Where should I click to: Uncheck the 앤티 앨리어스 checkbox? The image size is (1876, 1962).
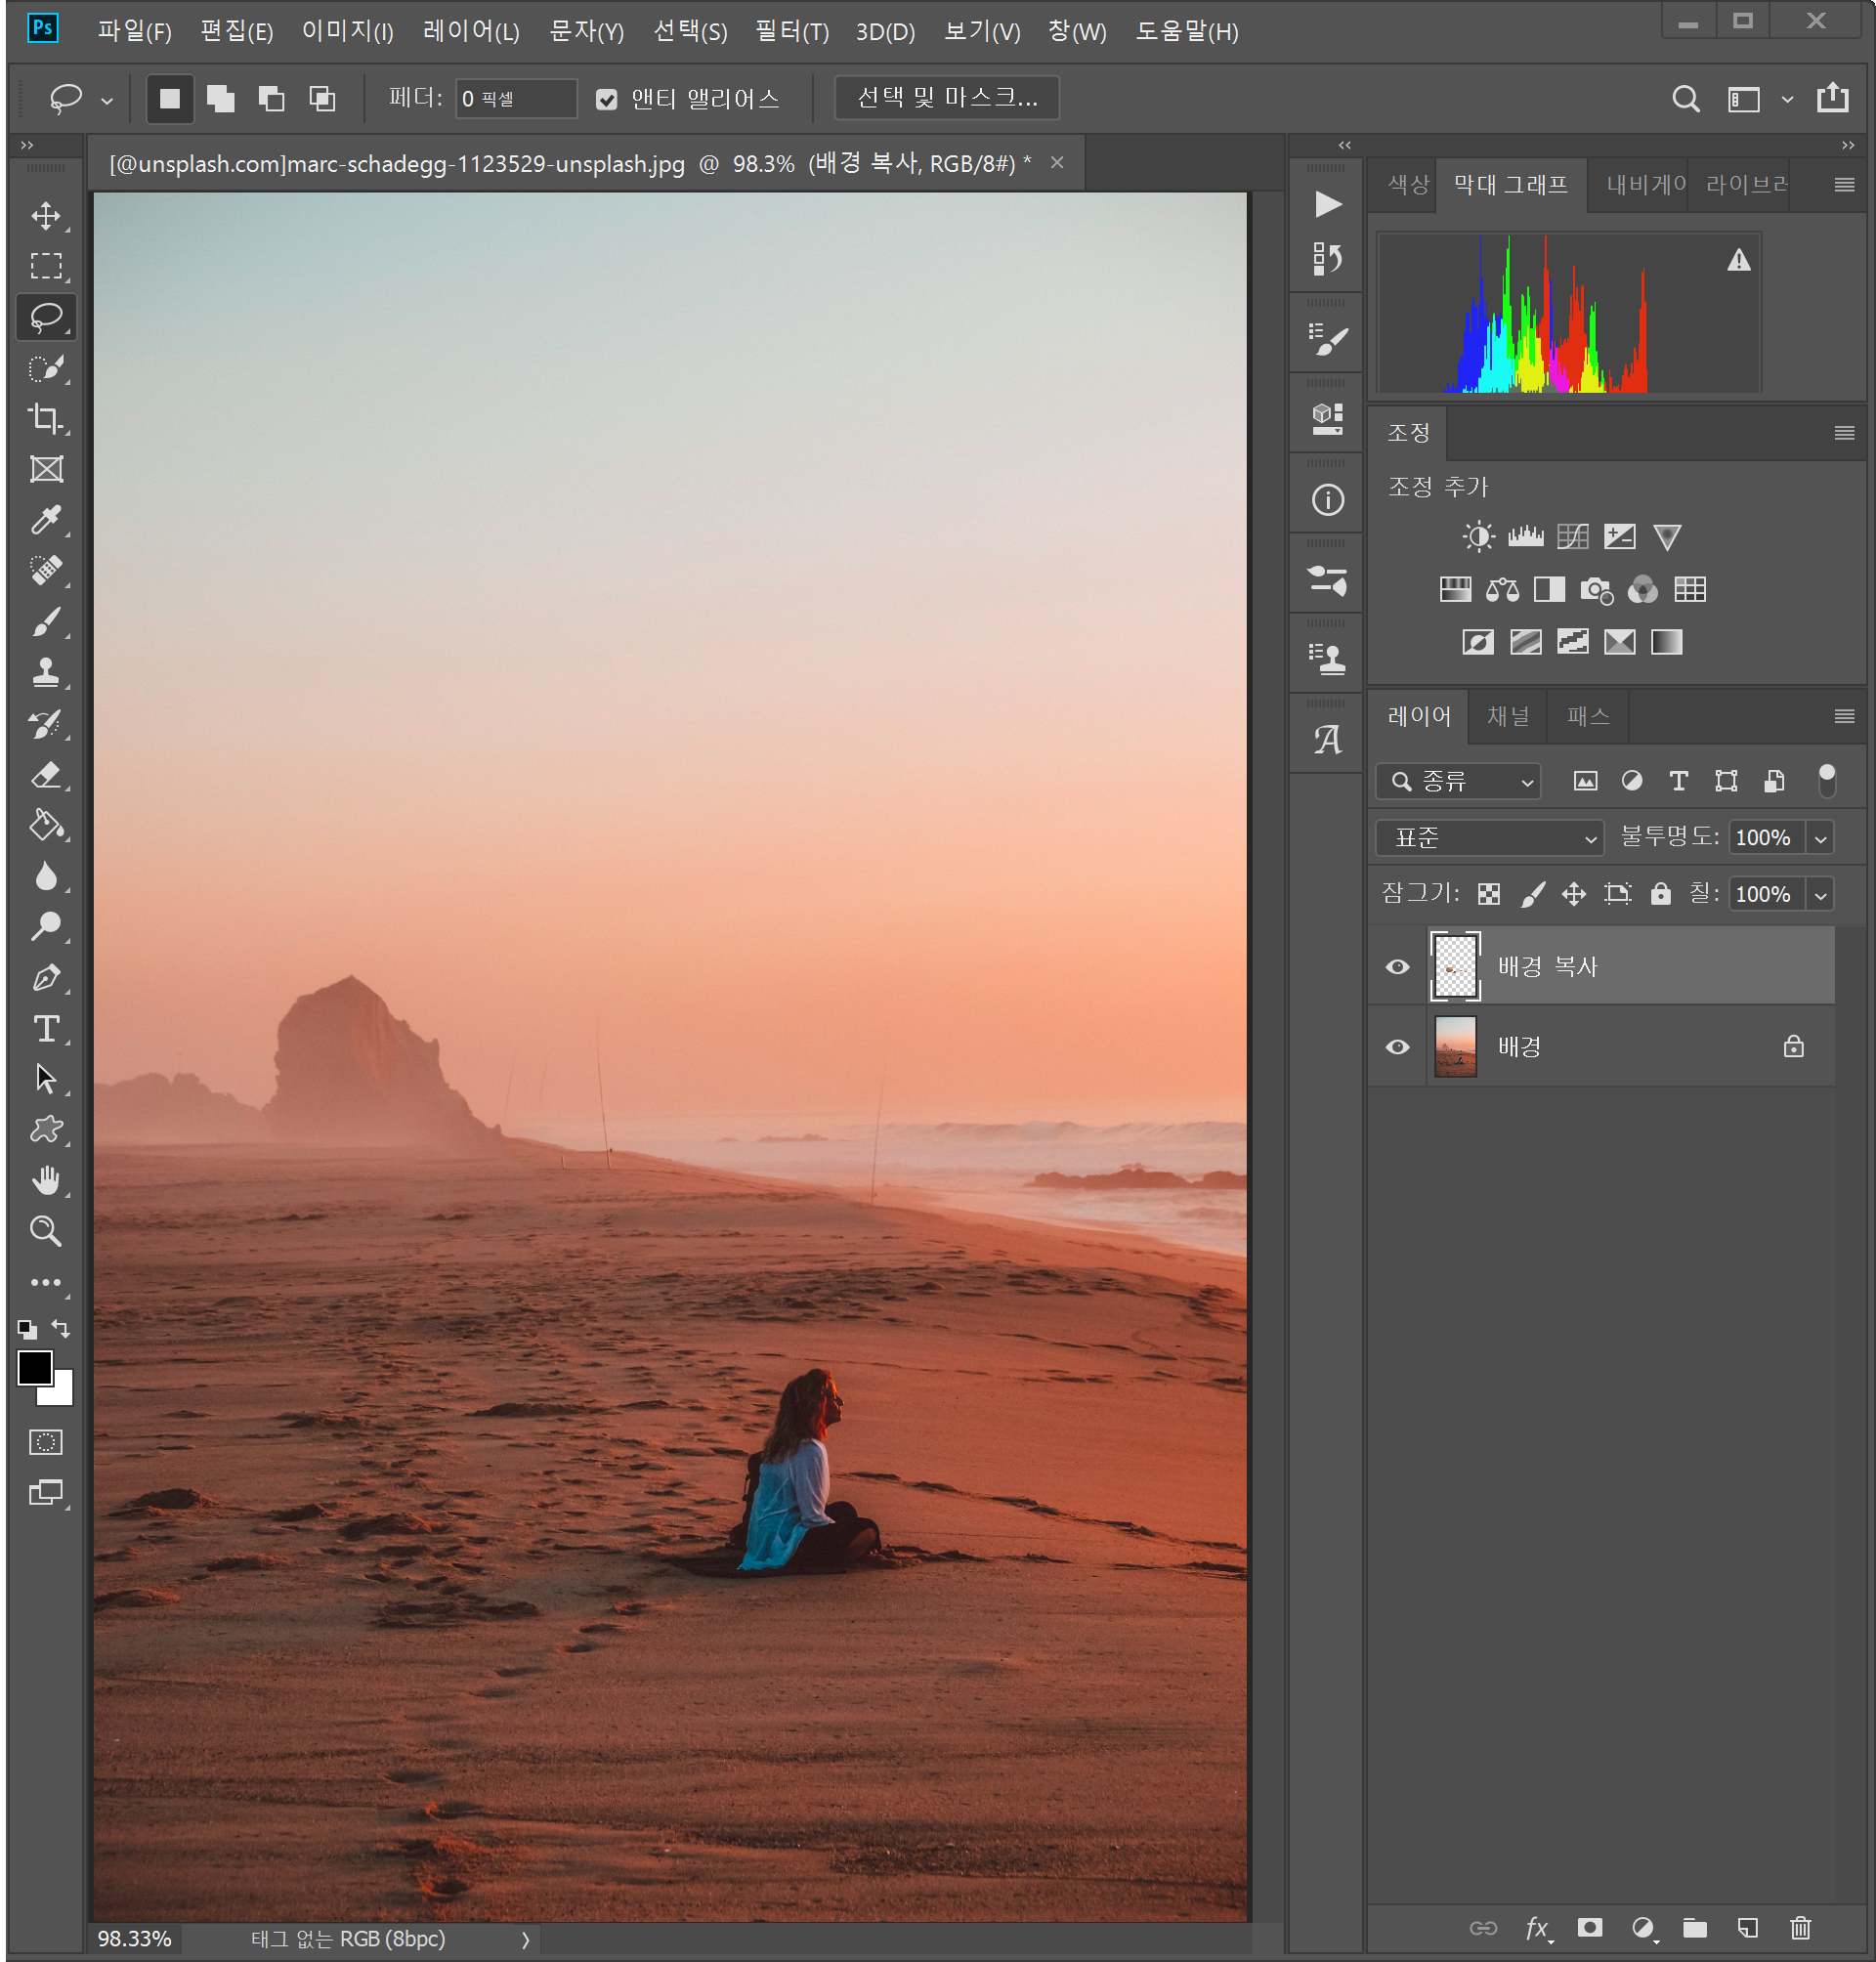(x=606, y=99)
